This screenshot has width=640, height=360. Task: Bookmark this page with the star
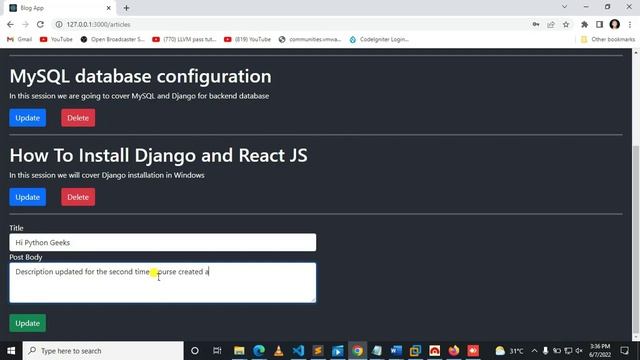pos(566,24)
